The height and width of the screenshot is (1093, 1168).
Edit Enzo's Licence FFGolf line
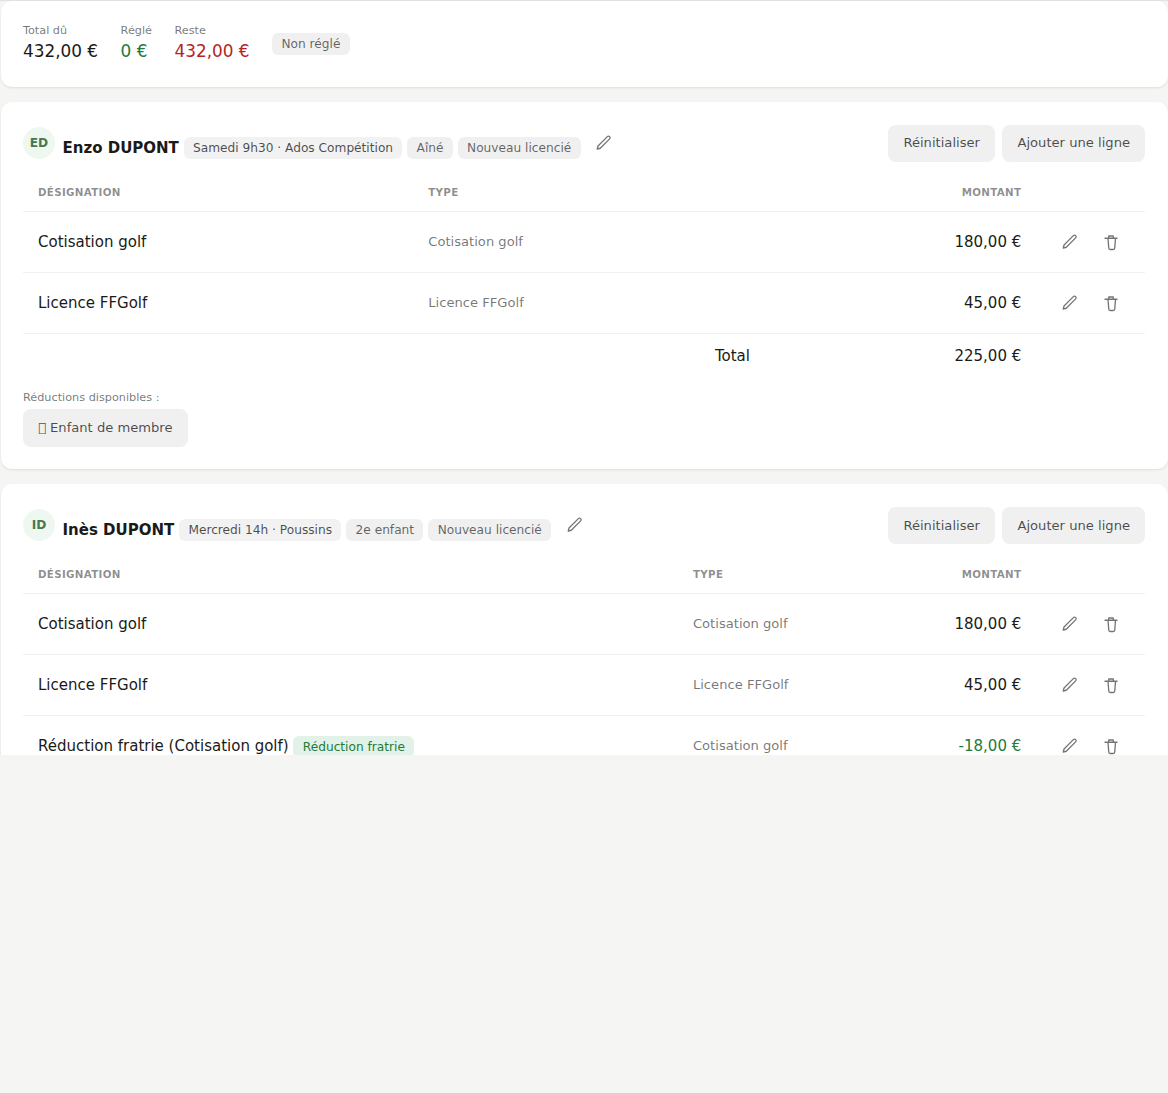1070,302
